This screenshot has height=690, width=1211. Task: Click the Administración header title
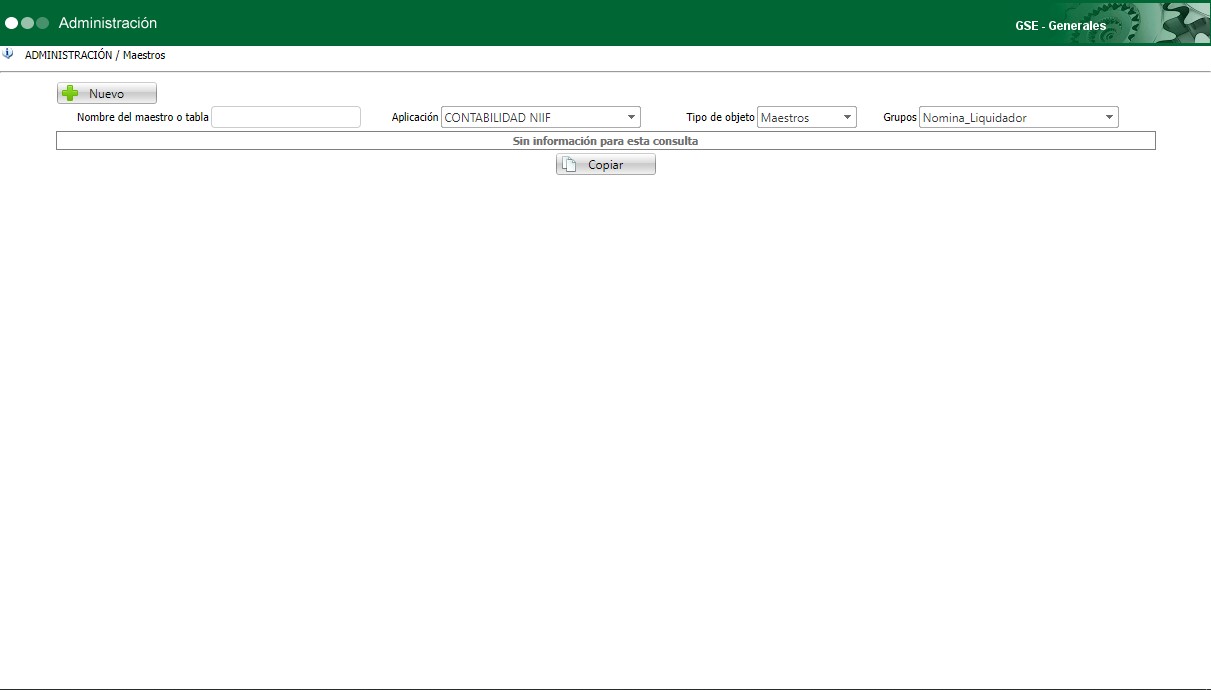[108, 23]
